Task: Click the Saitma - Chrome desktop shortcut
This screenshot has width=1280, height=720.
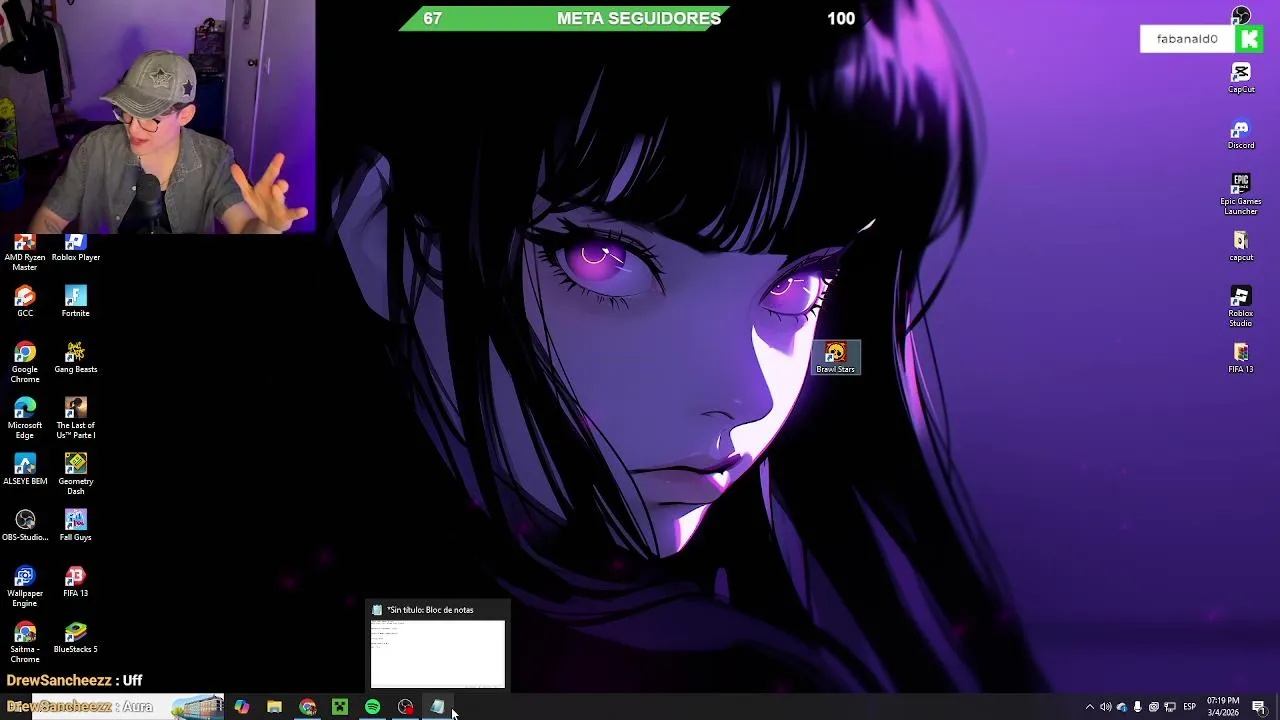Action: click(25, 643)
